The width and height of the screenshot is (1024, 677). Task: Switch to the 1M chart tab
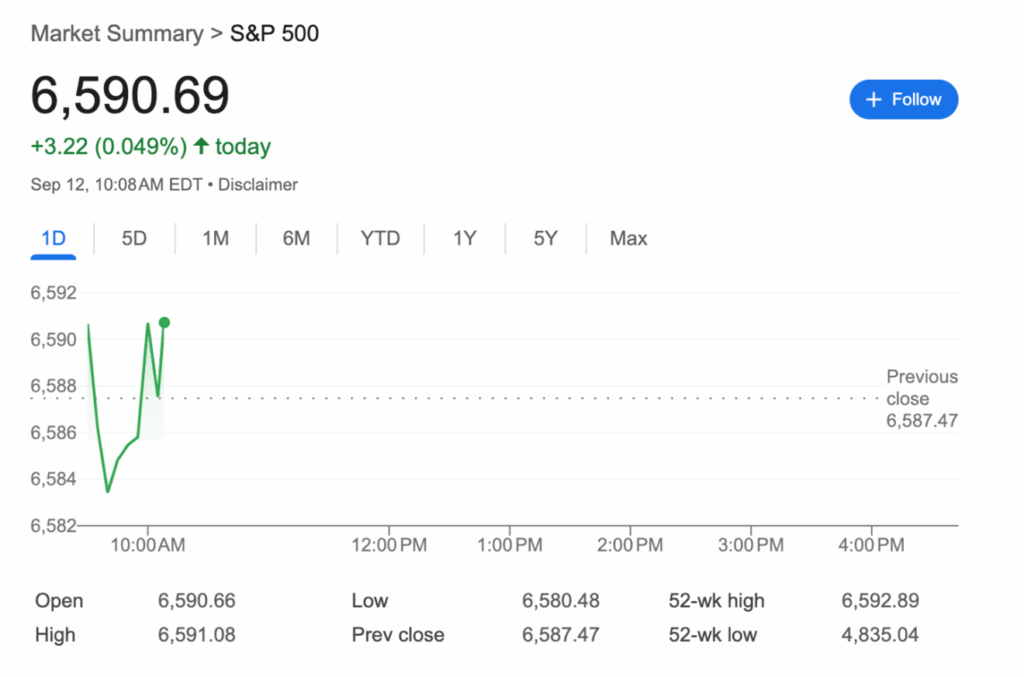coord(216,238)
